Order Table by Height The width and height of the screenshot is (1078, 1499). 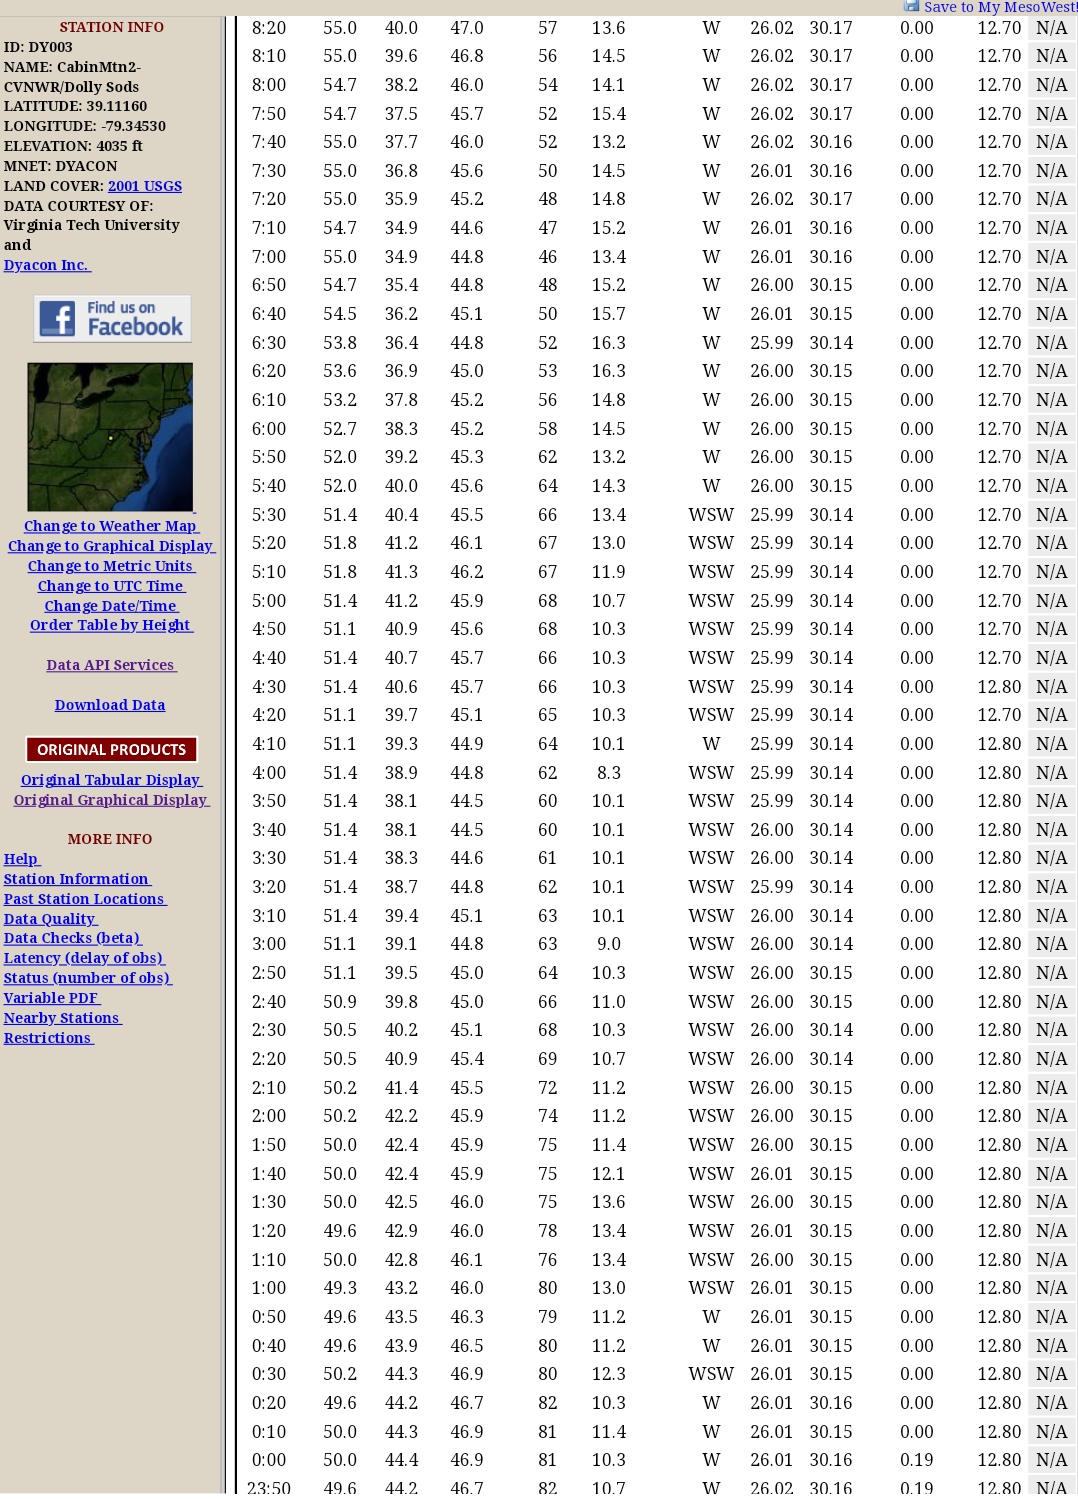pyautogui.click(x=111, y=625)
